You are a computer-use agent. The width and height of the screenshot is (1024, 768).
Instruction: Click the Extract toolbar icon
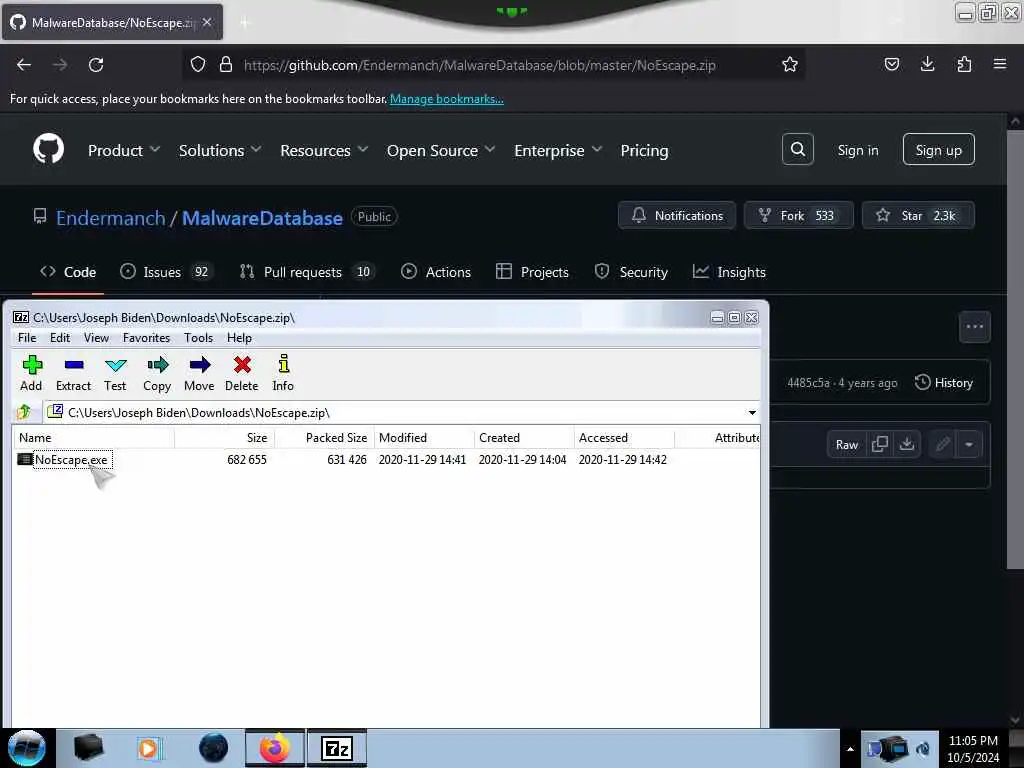pos(73,374)
